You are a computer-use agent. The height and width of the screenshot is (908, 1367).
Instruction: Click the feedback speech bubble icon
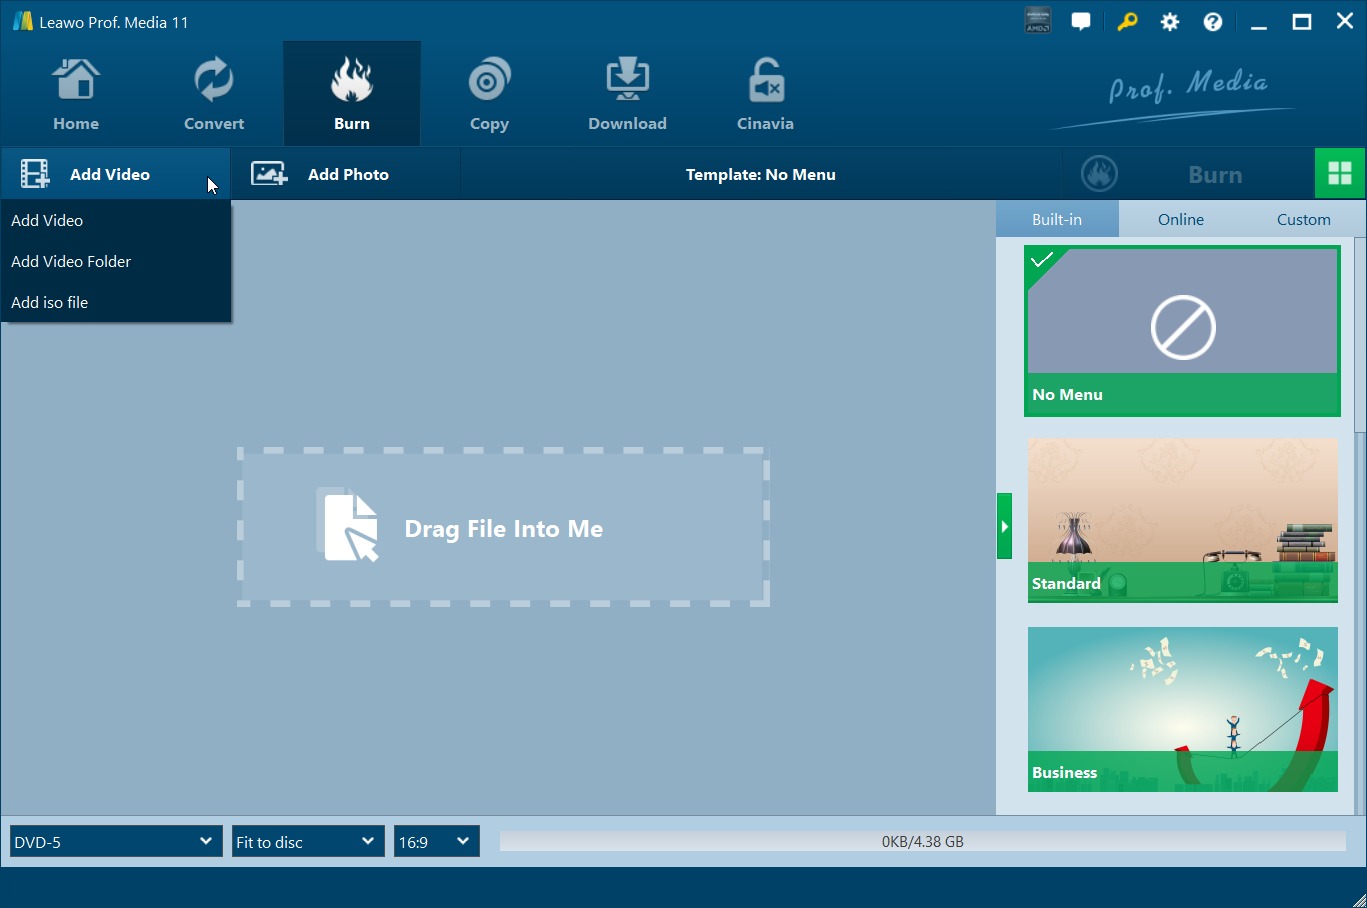click(x=1081, y=20)
